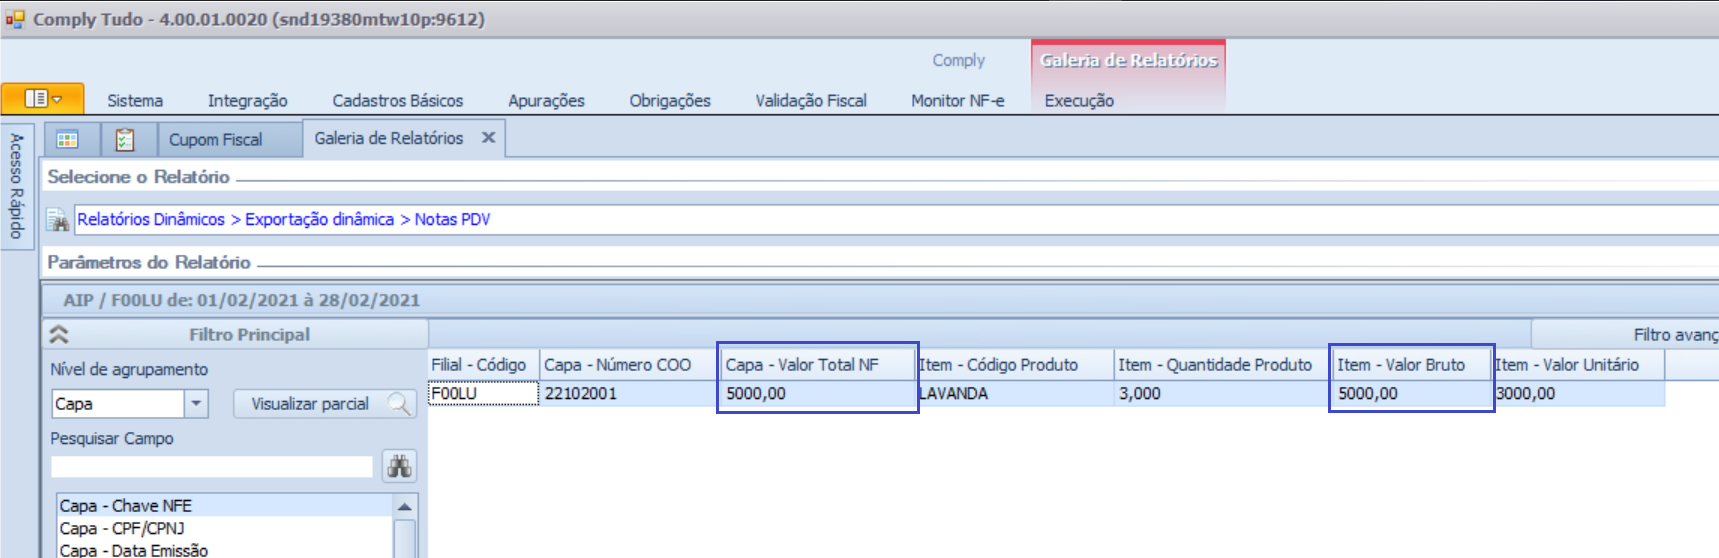Select the 5000,00 cell under Valor Bruto
Screen dimensions: 1719x558
pos(1411,394)
